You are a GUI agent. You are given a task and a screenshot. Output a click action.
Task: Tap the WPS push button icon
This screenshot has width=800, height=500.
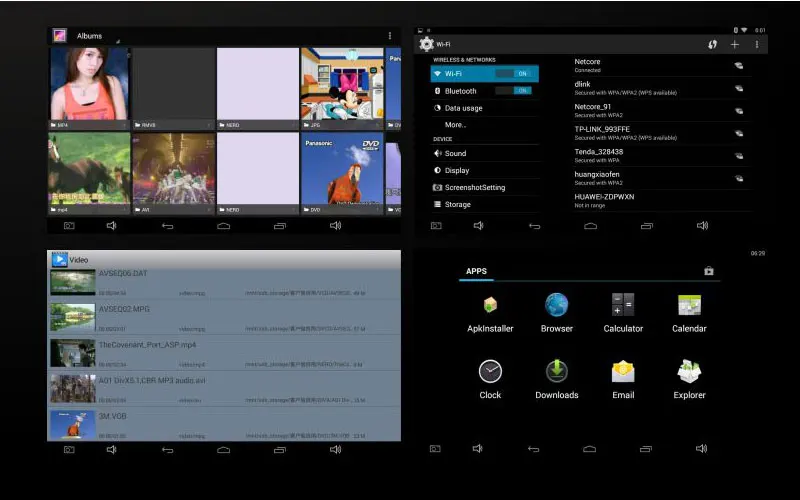(712, 44)
